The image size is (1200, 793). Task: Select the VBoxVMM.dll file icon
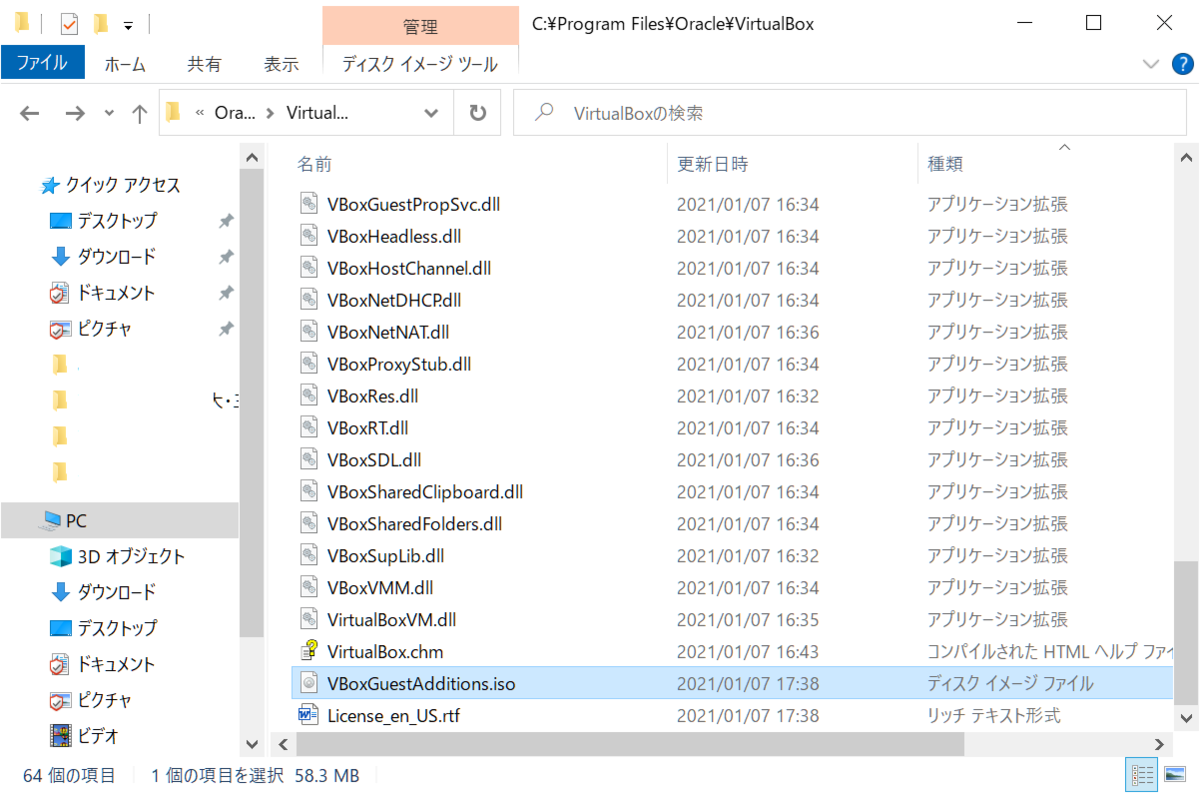pyautogui.click(x=309, y=588)
